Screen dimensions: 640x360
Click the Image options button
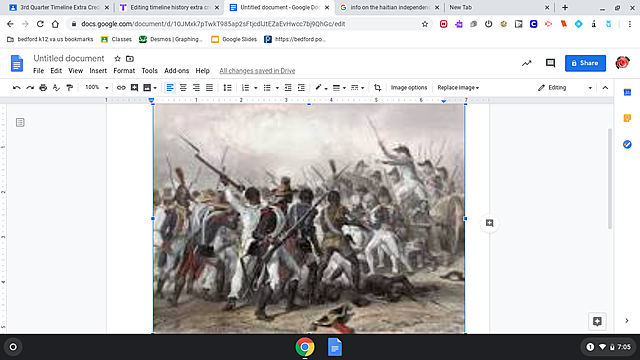coord(409,88)
